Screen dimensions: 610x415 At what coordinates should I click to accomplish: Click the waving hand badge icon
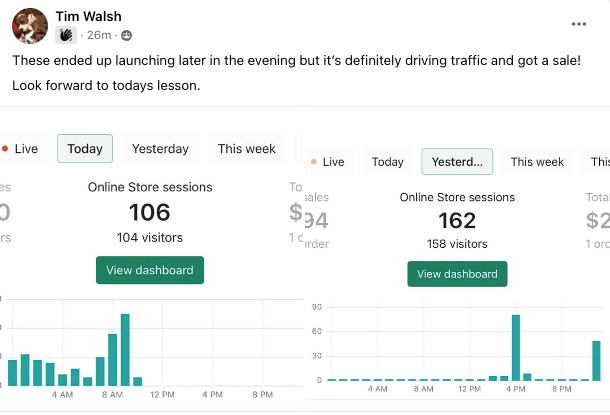66,35
